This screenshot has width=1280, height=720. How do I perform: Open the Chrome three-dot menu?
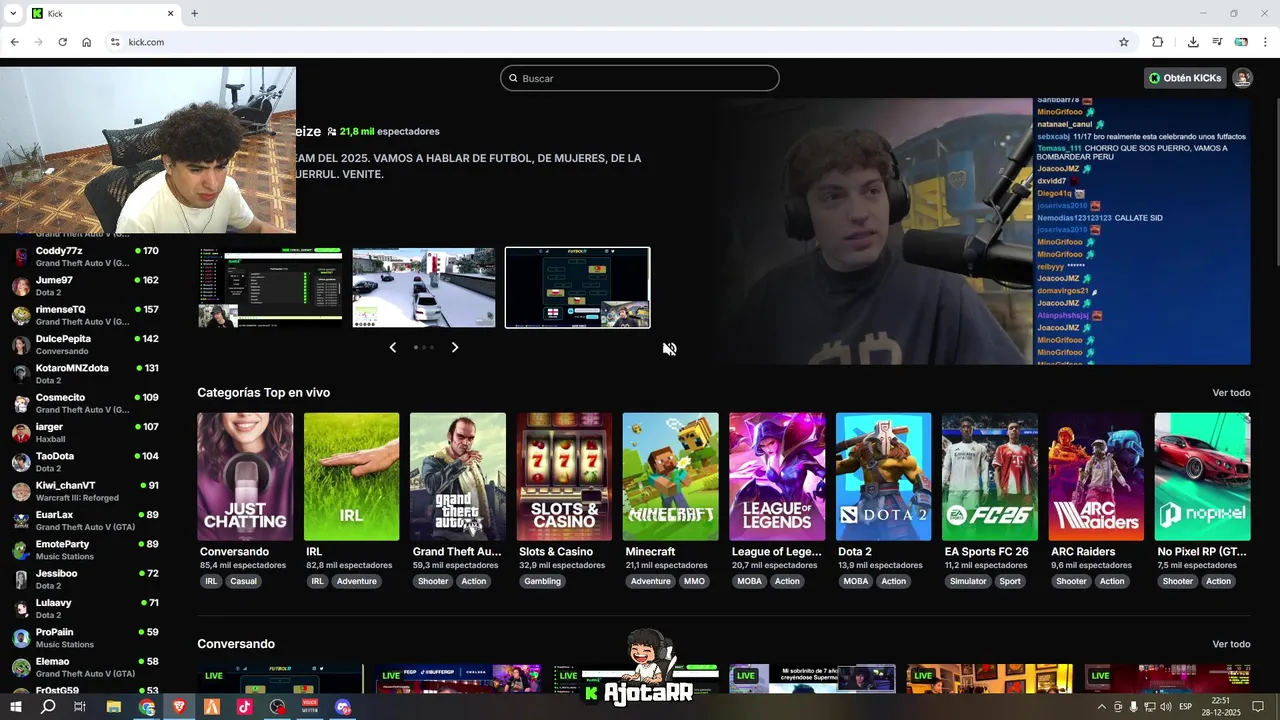click(x=1265, y=42)
